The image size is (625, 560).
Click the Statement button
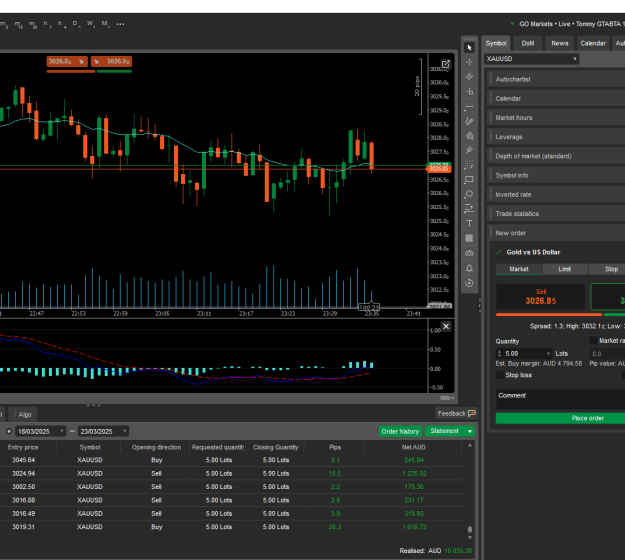(444, 431)
